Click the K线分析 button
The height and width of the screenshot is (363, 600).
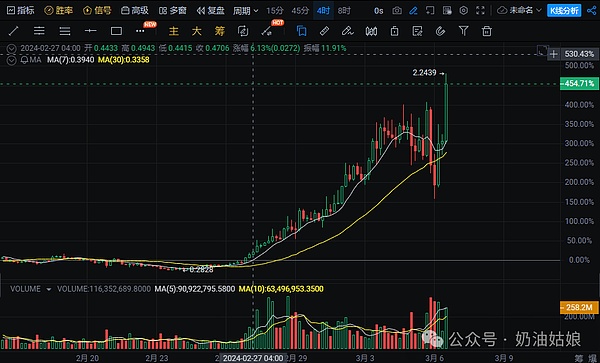point(564,11)
